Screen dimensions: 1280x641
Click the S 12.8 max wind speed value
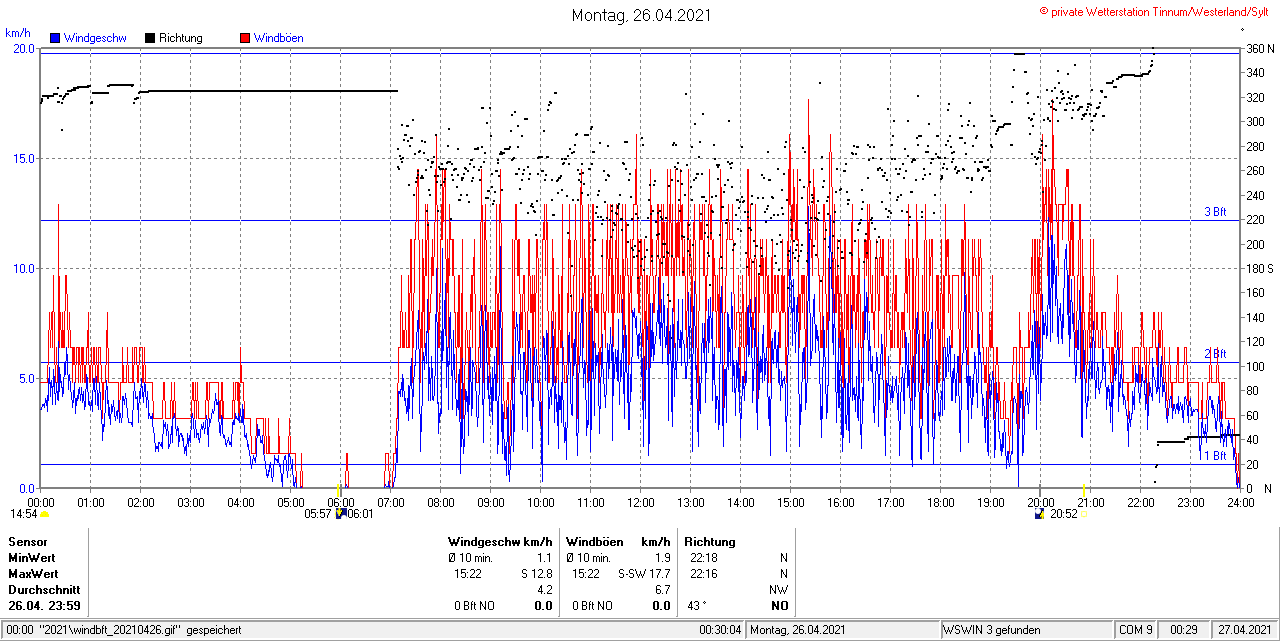pyautogui.click(x=536, y=574)
